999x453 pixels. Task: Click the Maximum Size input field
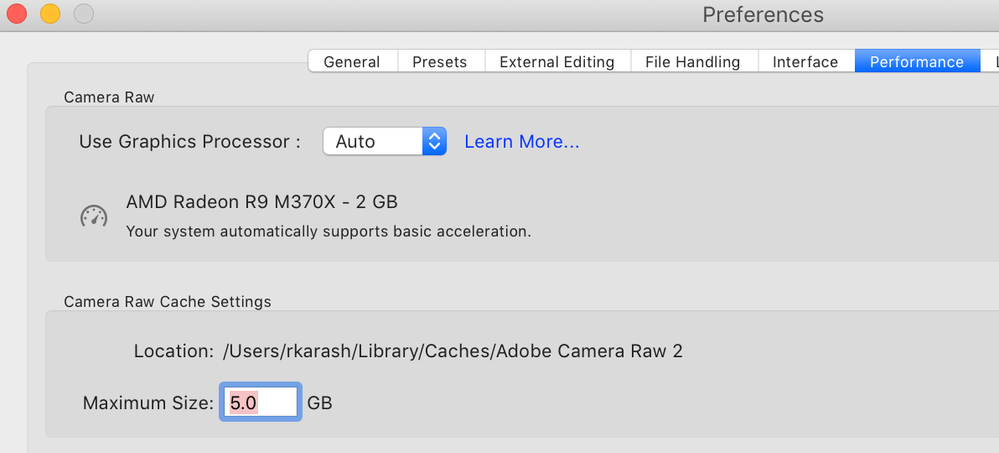260,403
